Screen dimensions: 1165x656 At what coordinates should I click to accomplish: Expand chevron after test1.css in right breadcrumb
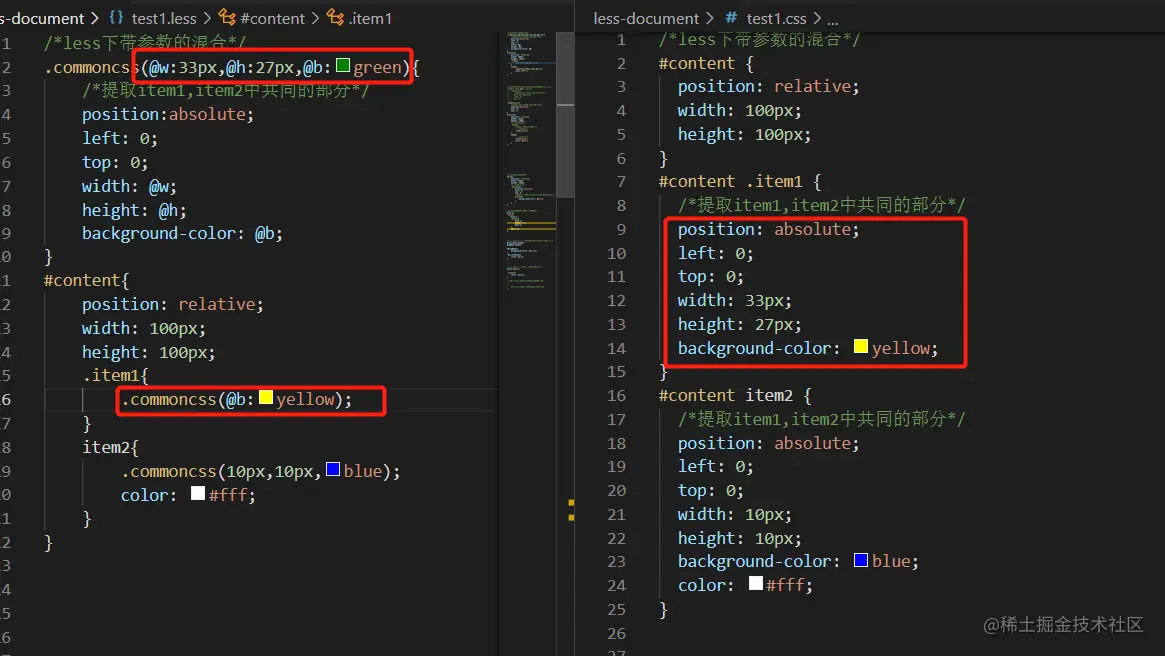(817, 18)
